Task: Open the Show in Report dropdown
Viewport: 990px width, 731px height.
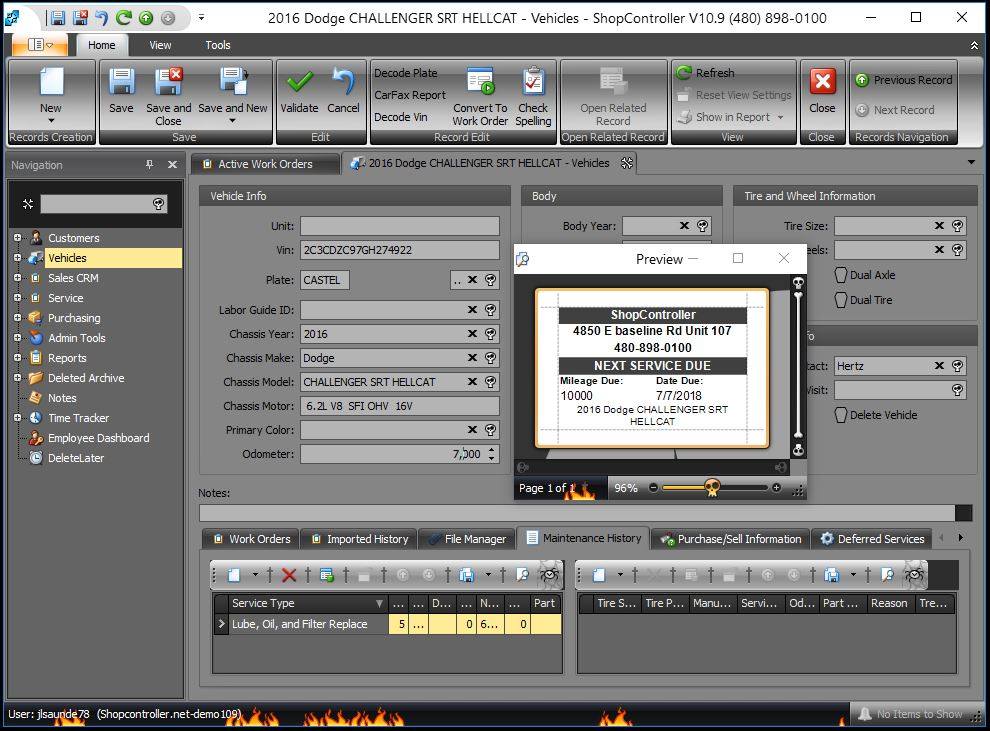Action: [780, 117]
